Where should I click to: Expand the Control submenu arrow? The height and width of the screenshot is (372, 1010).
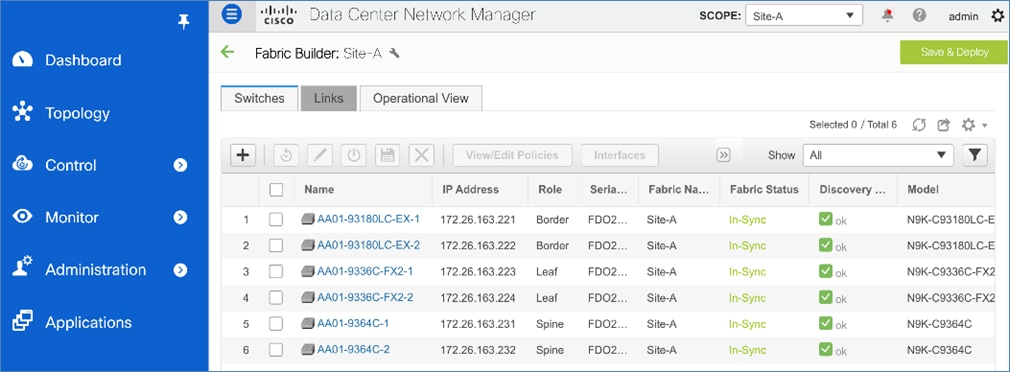[180, 165]
